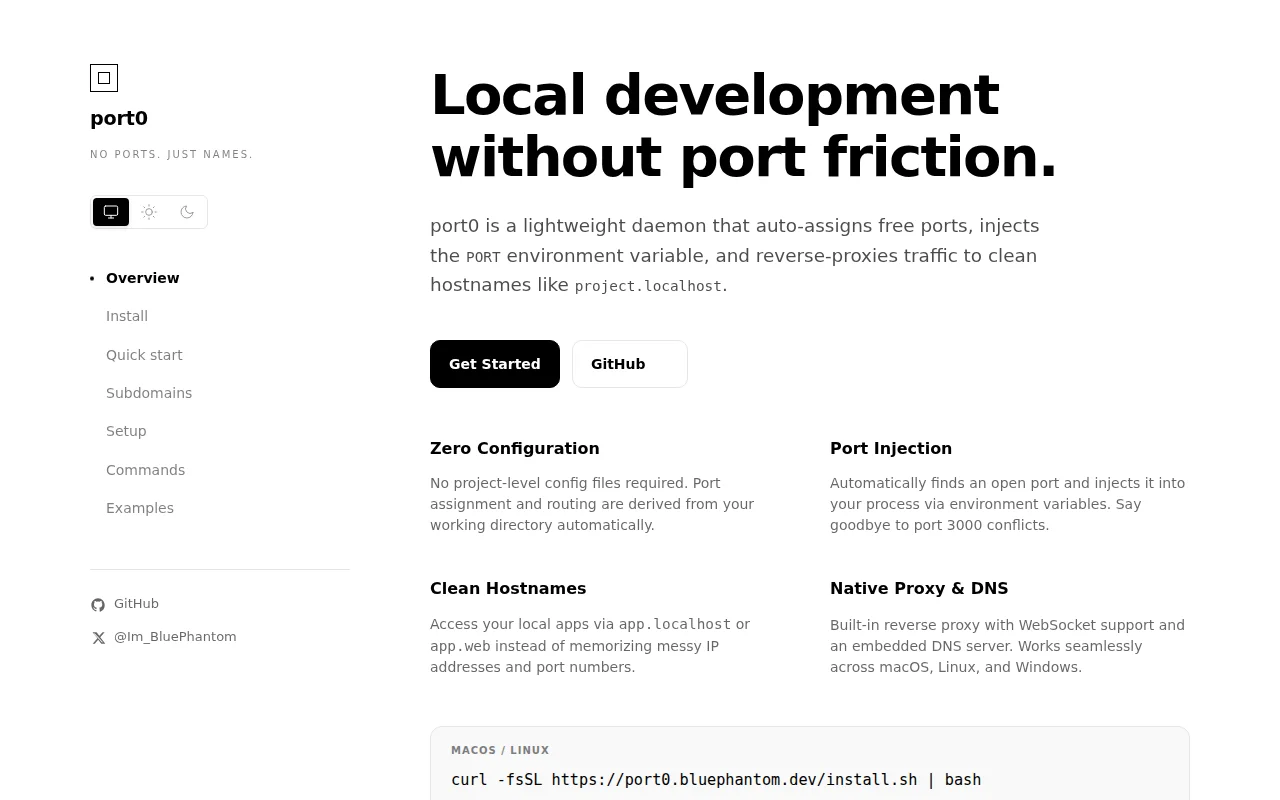The width and height of the screenshot is (1280, 800).
Task: Click the Native Proxy & DNS heading
Action: pyautogui.click(x=919, y=588)
